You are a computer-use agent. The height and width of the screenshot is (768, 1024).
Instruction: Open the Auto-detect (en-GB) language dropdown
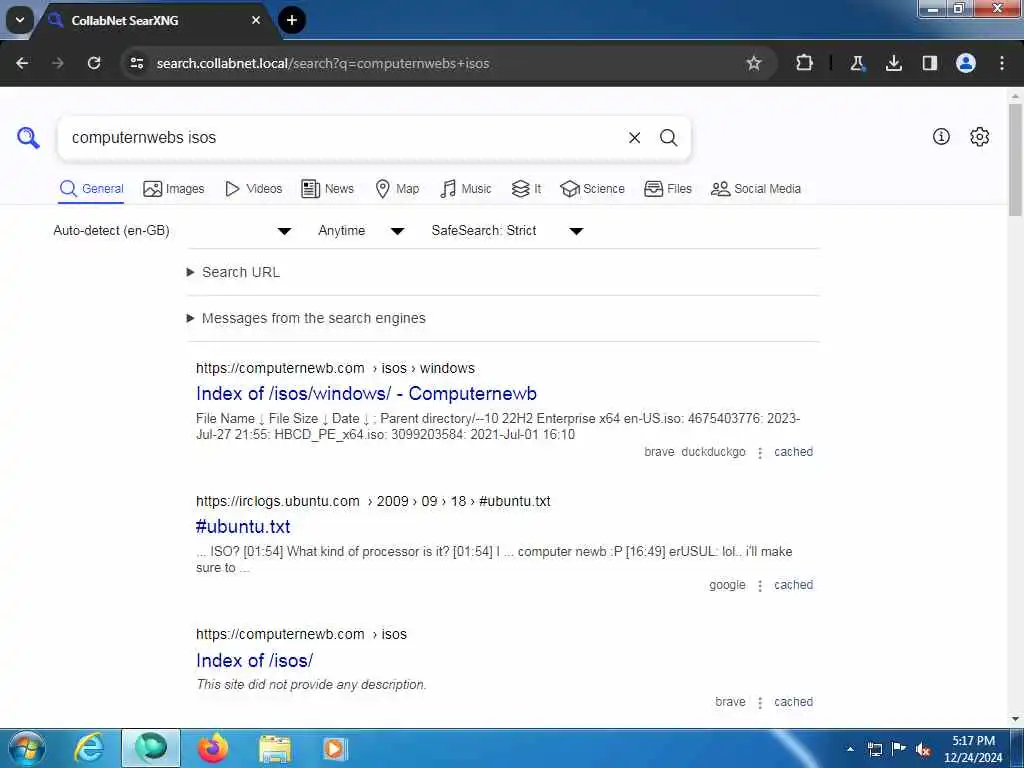172,231
